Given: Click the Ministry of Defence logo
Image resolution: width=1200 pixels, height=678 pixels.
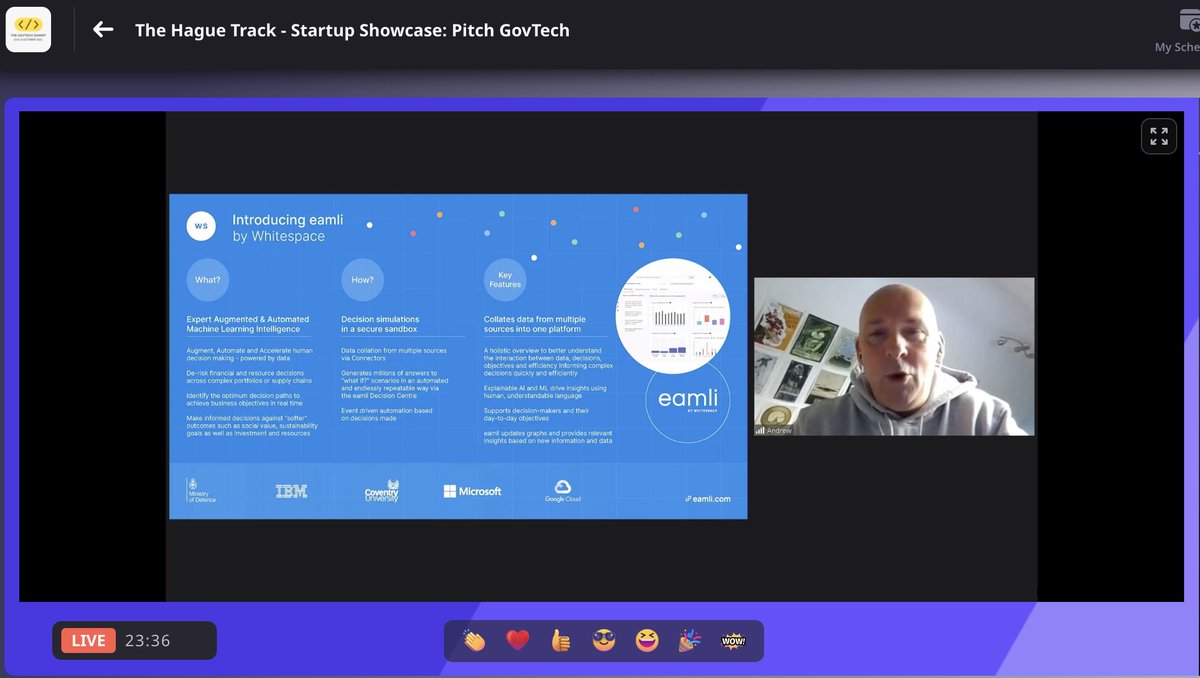Looking at the screenshot, I should (x=202, y=490).
